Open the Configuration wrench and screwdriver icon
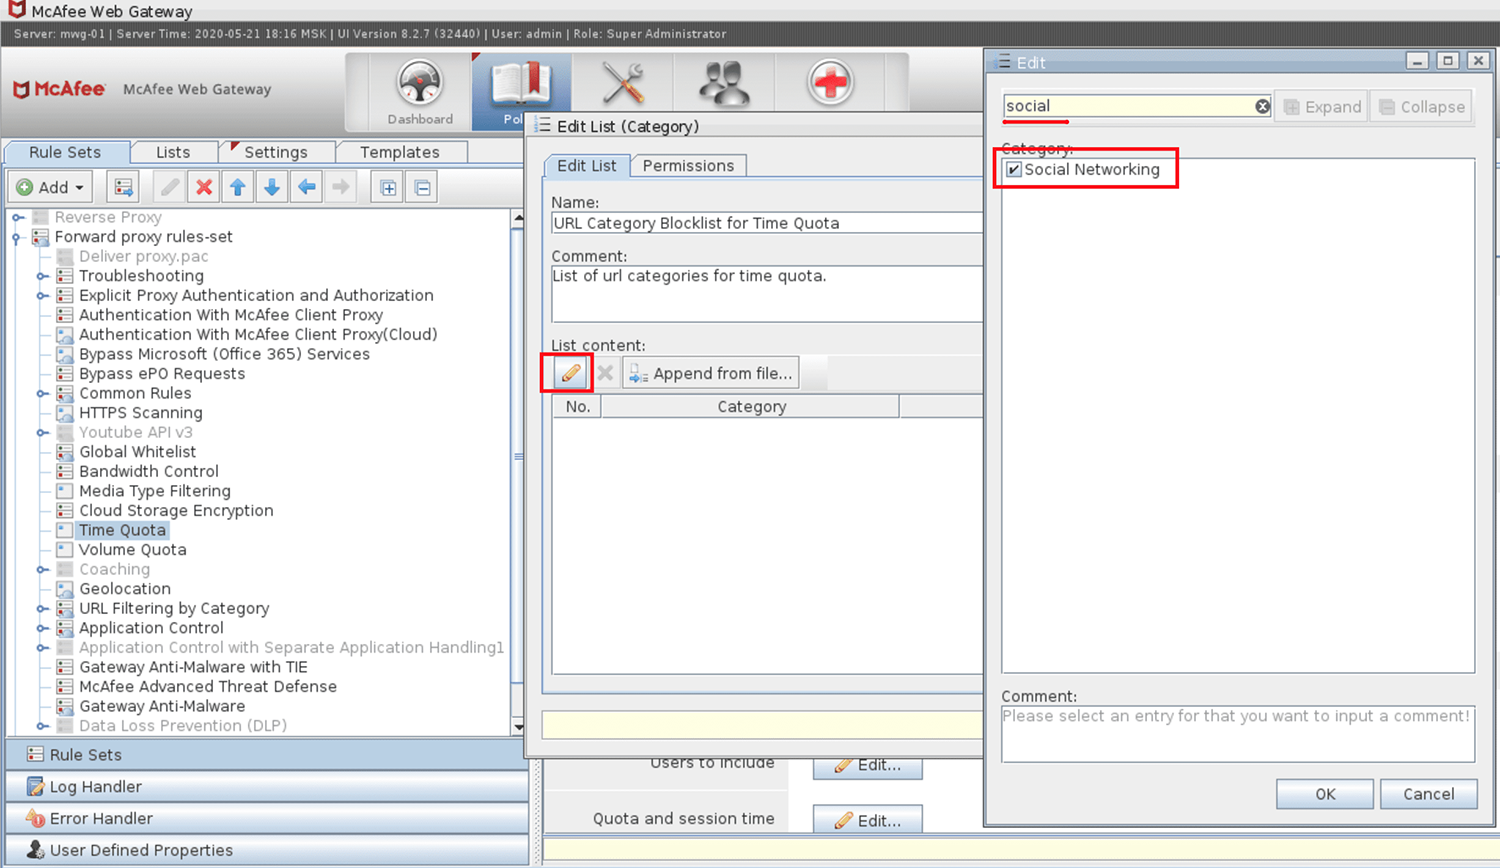The width and height of the screenshot is (1500, 868). tap(623, 84)
